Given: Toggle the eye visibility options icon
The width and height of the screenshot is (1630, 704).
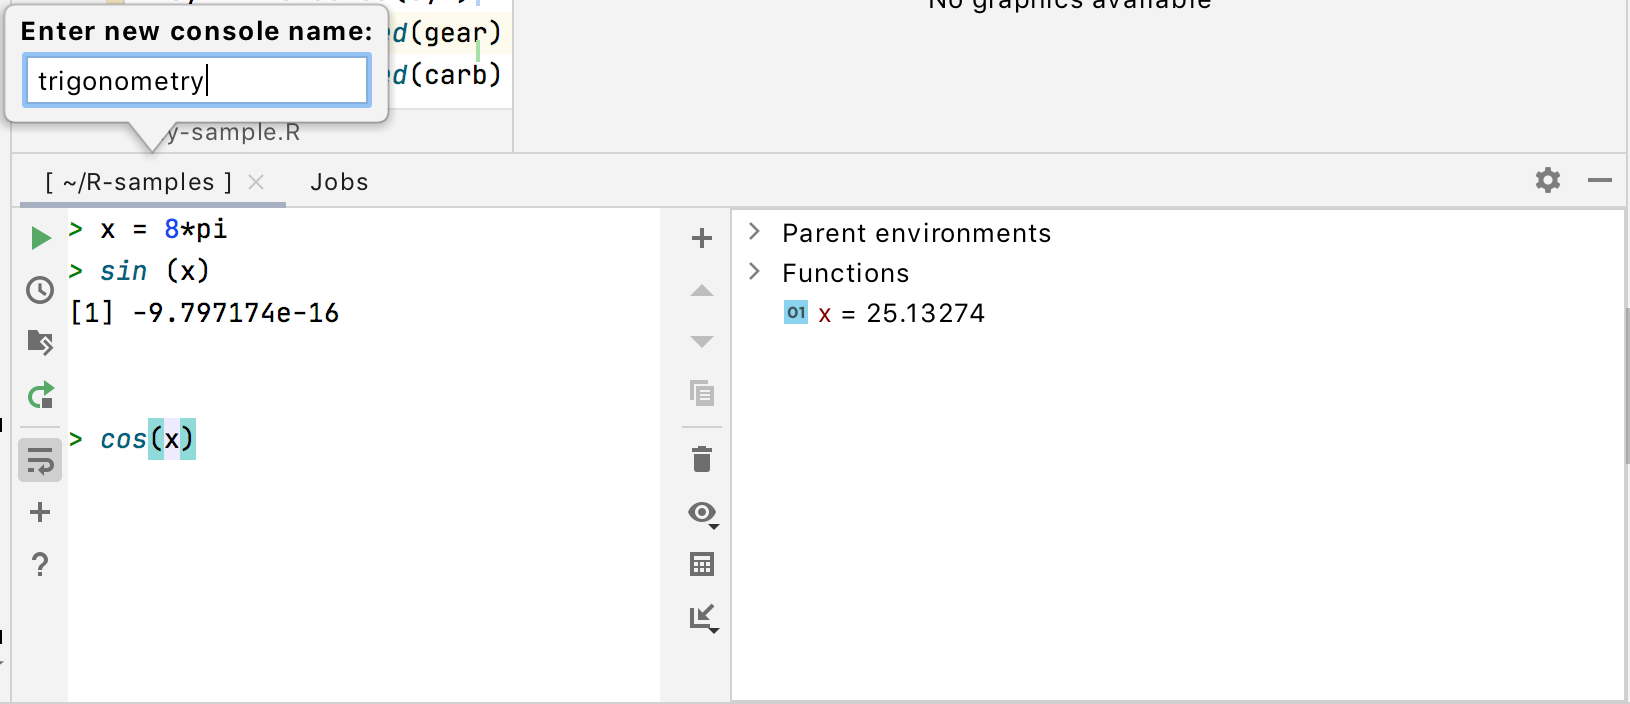Looking at the screenshot, I should tap(703, 513).
